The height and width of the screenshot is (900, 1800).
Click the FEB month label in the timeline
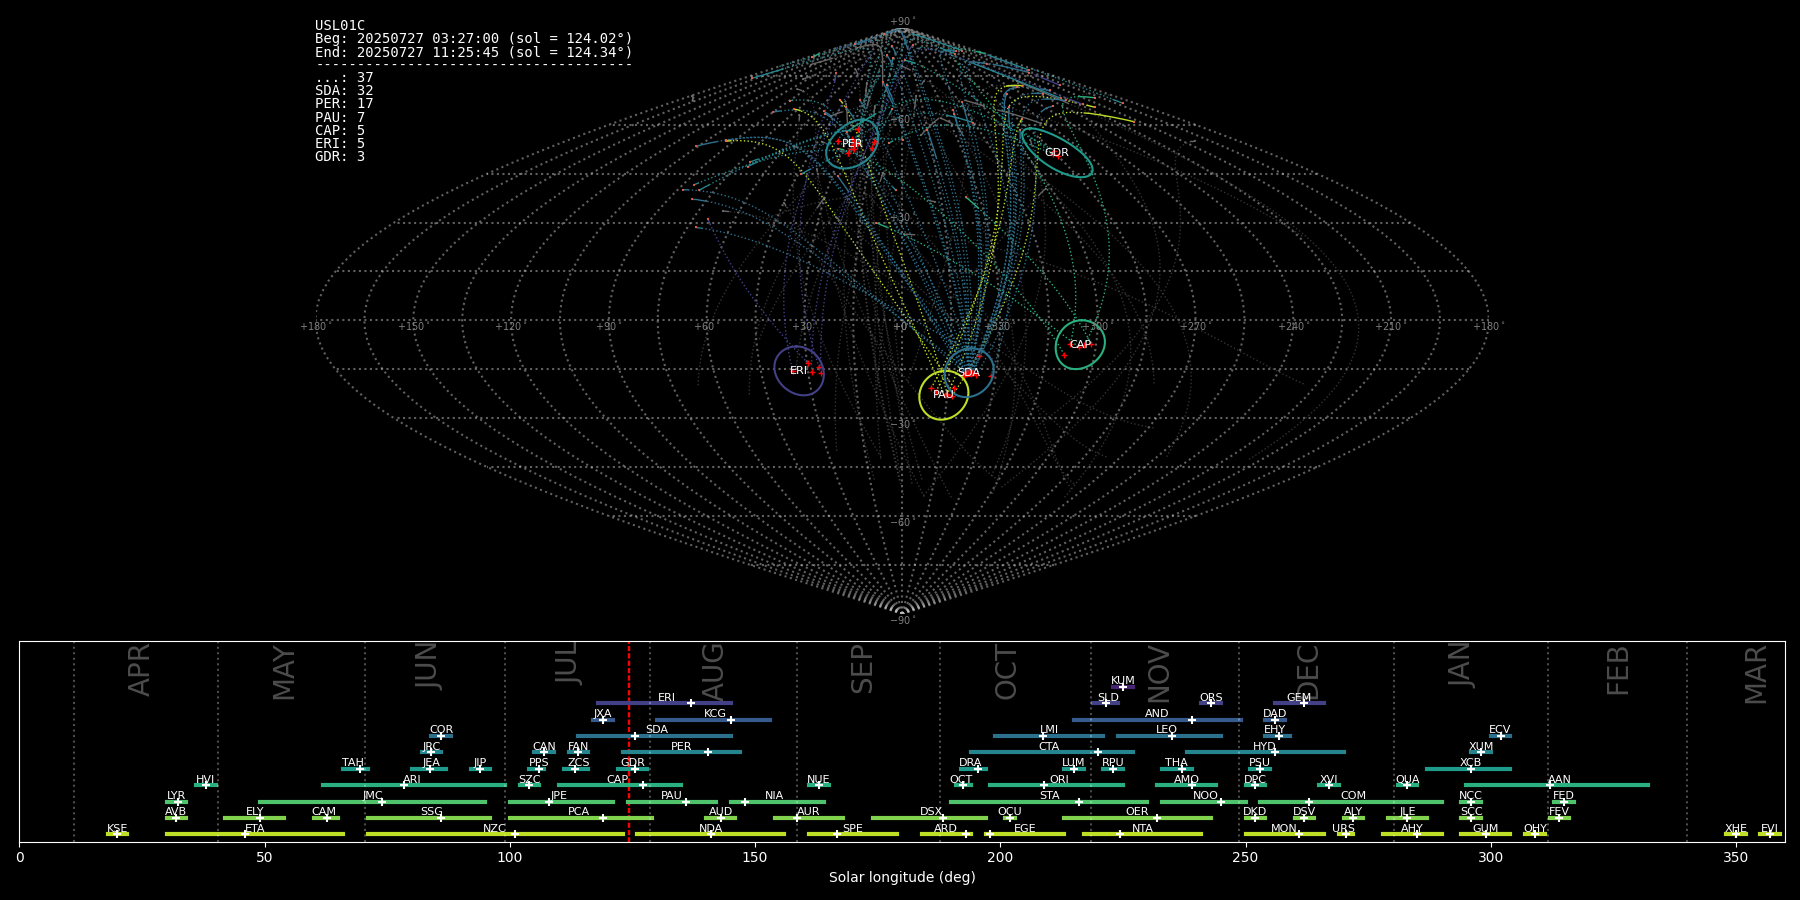click(x=1618, y=671)
